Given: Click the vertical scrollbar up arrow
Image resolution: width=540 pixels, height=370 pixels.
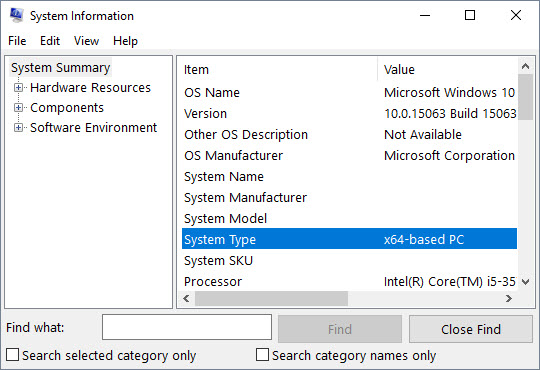Looking at the screenshot, I should (x=526, y=66).
